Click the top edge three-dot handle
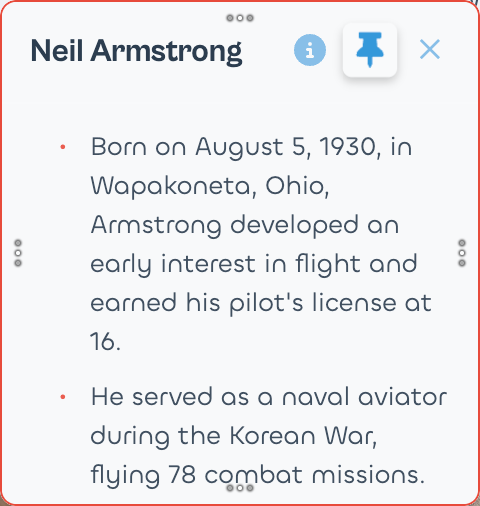The width and height of the screenshot is (480, 506). [x=240, y=18]
